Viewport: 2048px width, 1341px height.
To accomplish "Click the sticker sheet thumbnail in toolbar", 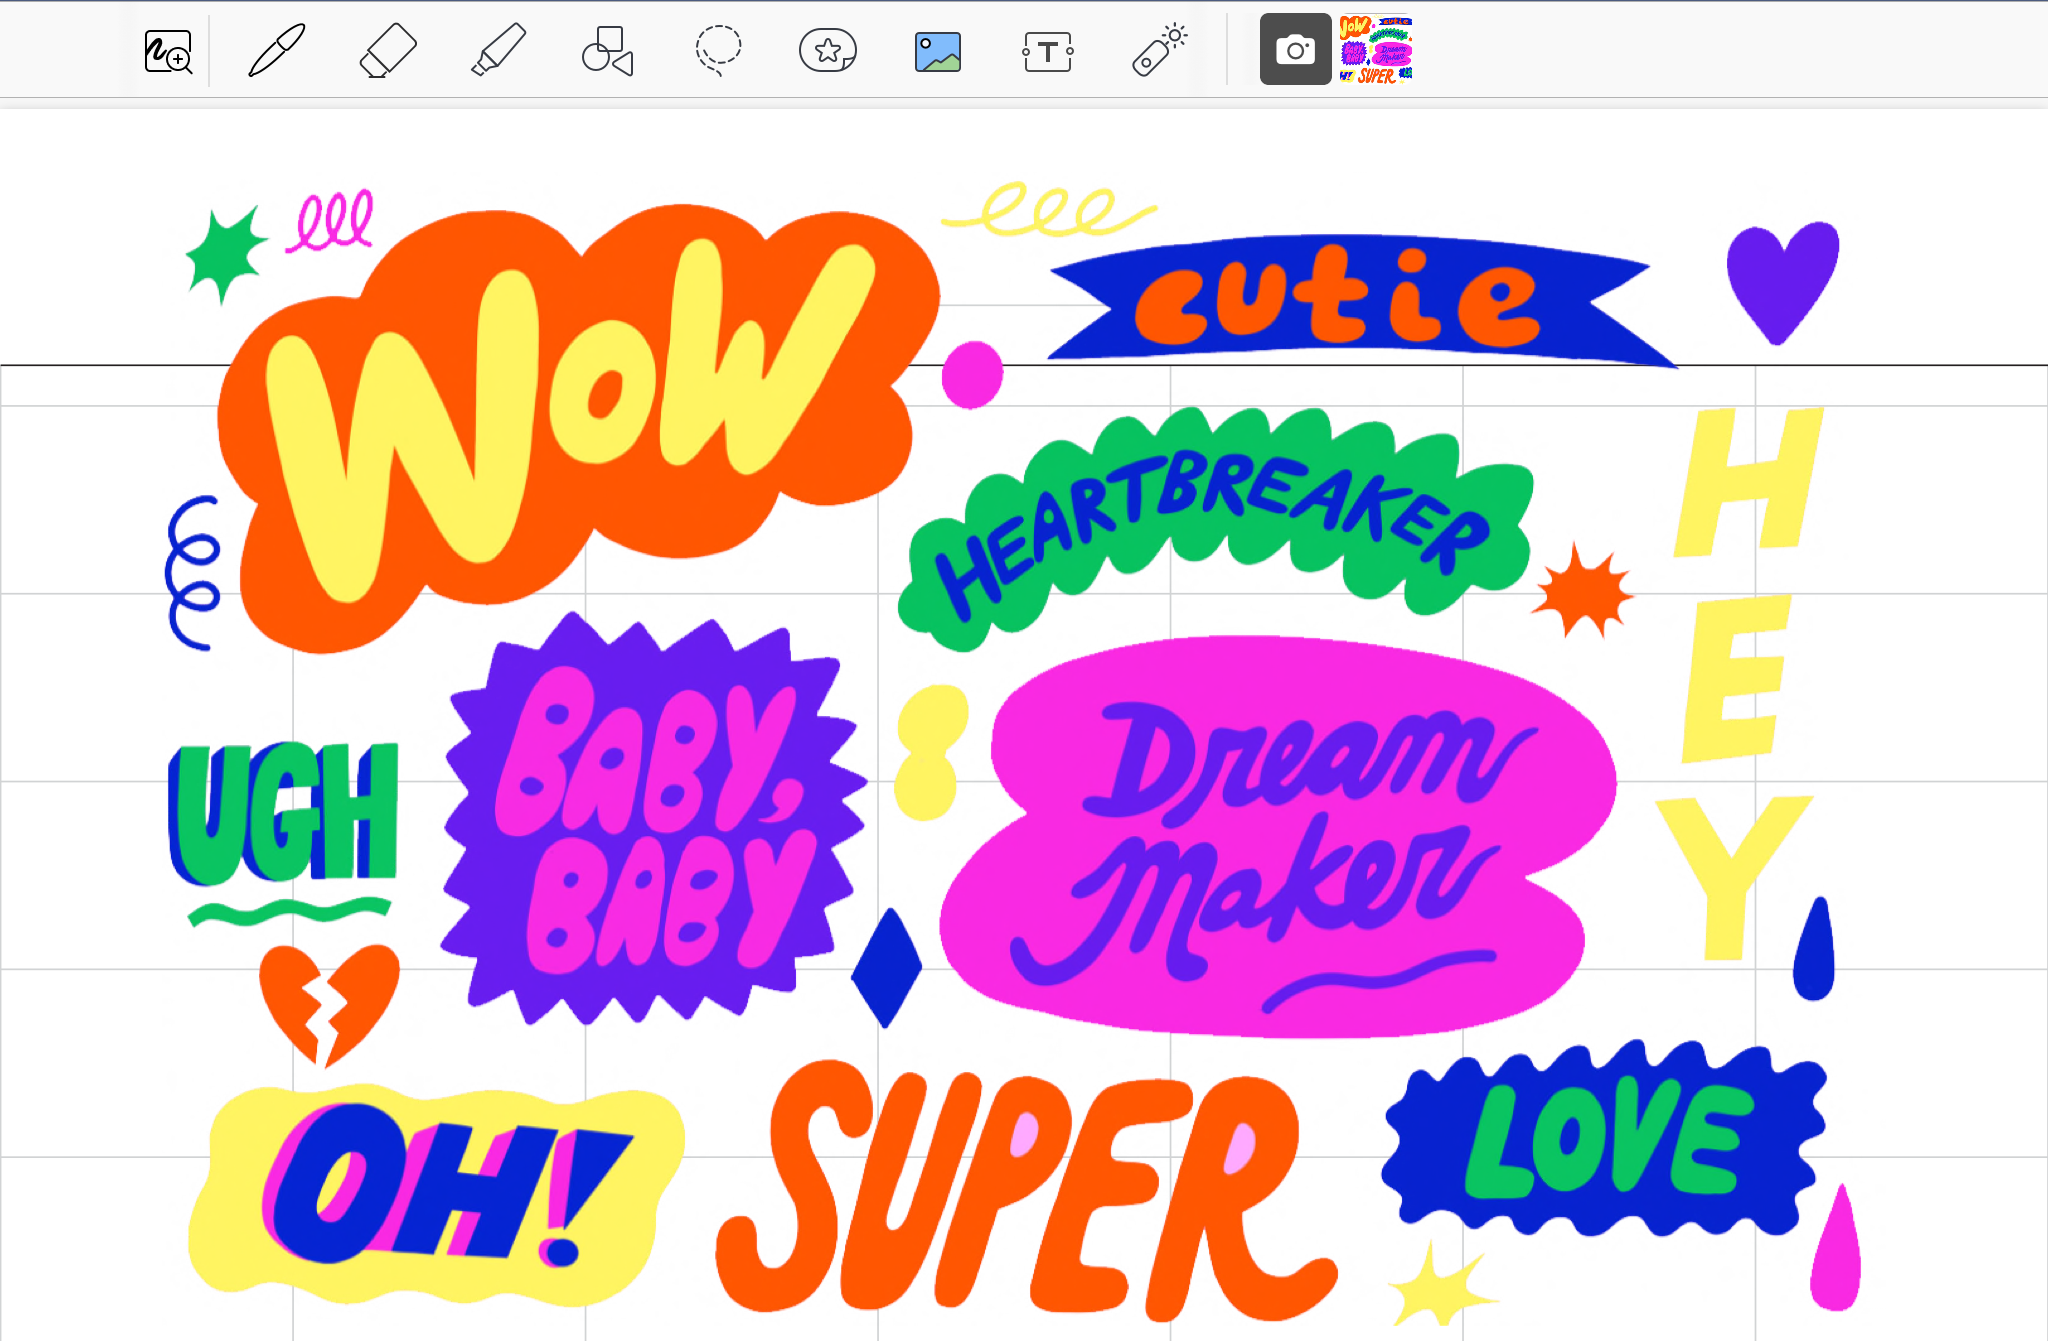I will [x=1376, y=50].
